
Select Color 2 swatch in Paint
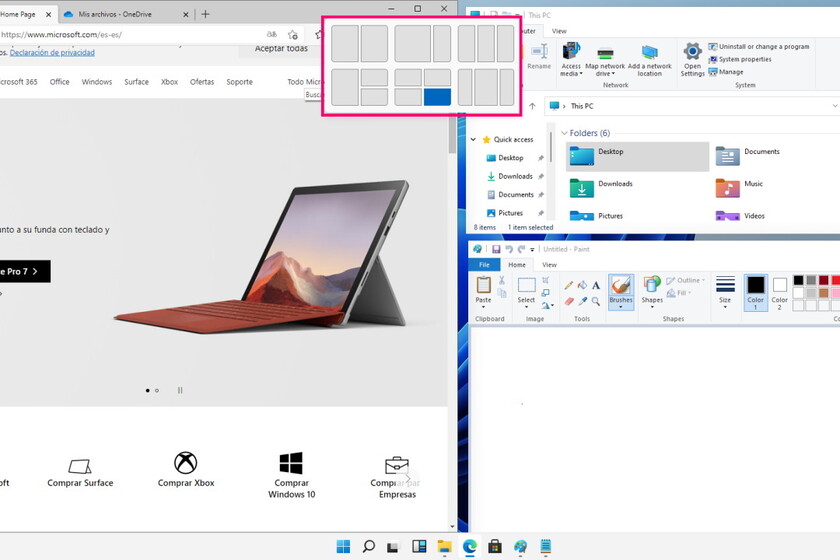pos(779,293)
